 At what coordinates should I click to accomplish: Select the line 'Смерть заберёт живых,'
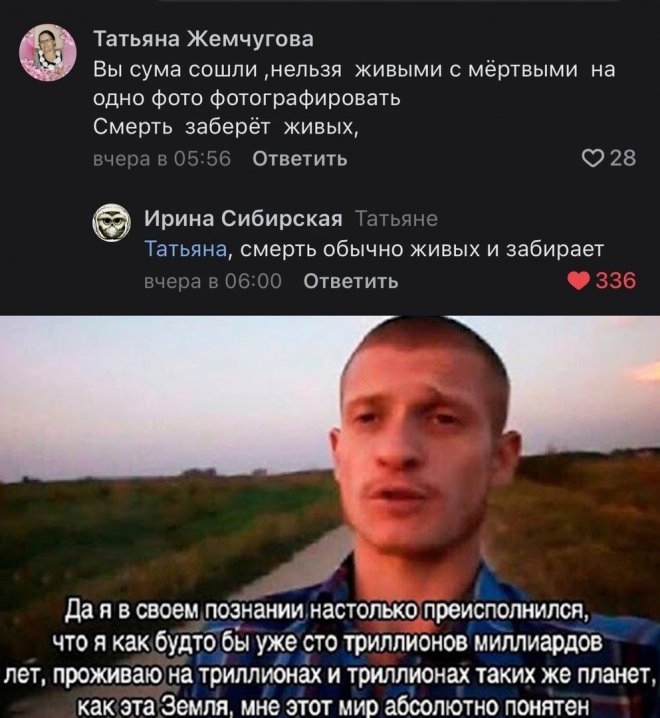(x=226, y=127)
